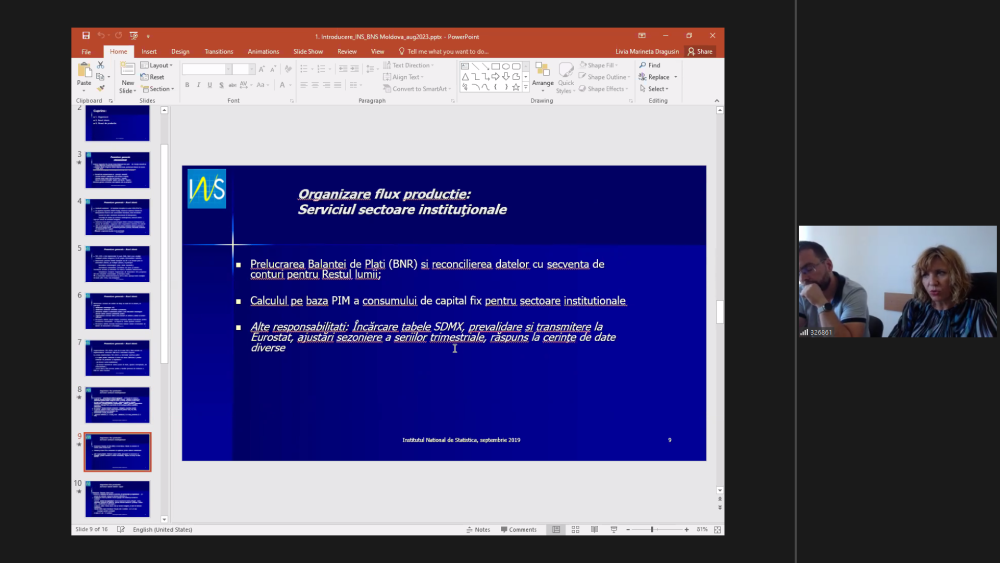Click Replace in Editing group
Image resolution: width=1000 pixels, height=563 pixels.
(654, 77)
